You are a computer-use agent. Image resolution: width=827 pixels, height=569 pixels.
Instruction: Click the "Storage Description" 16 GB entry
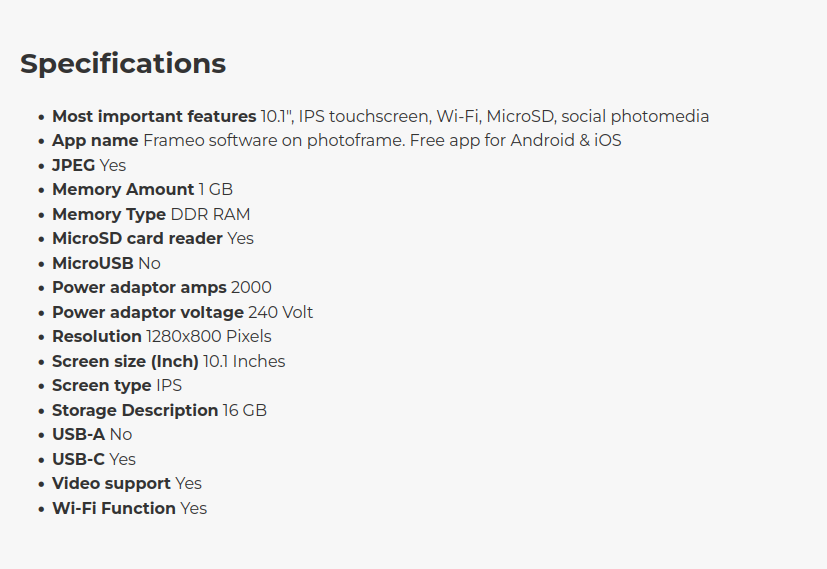click(x=159, y=410)
